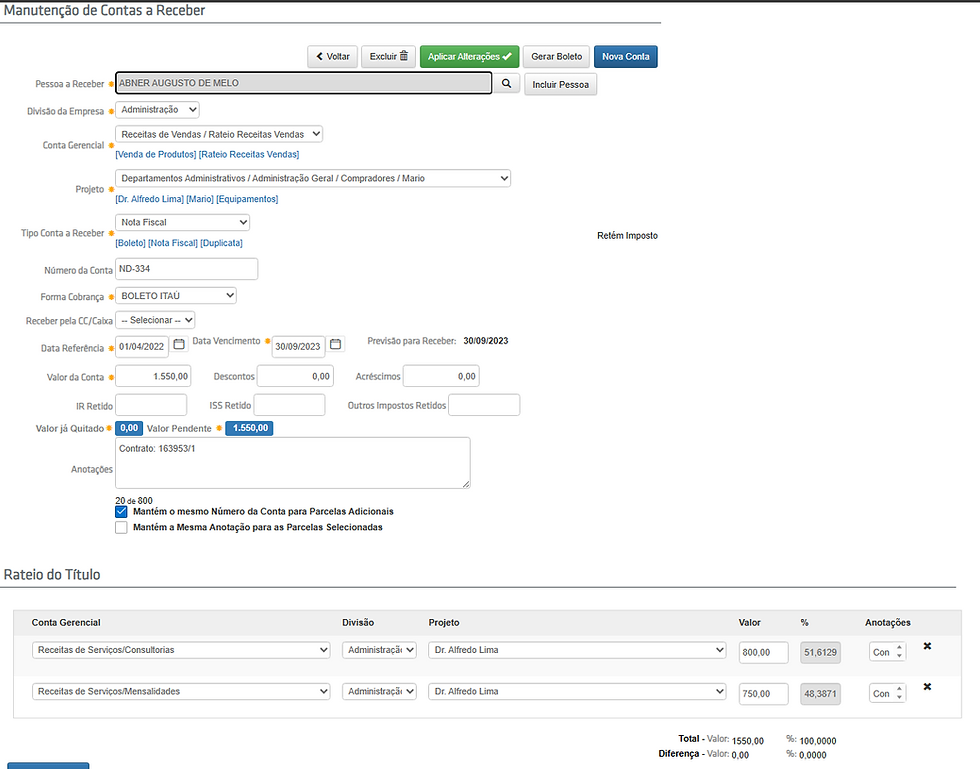Open Conta Gerencial dropdown at top
The image size is (980, 769).
point(219,134)
